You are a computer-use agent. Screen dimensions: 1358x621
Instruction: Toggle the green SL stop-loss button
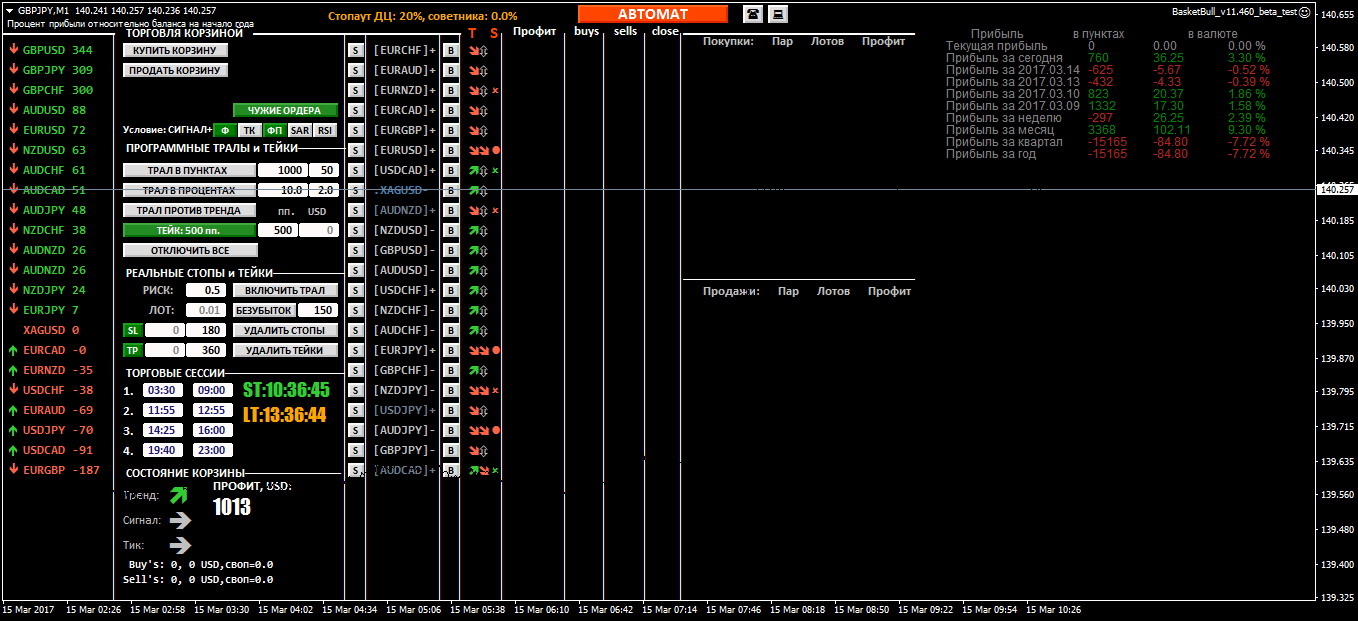[x=132, y=330]
